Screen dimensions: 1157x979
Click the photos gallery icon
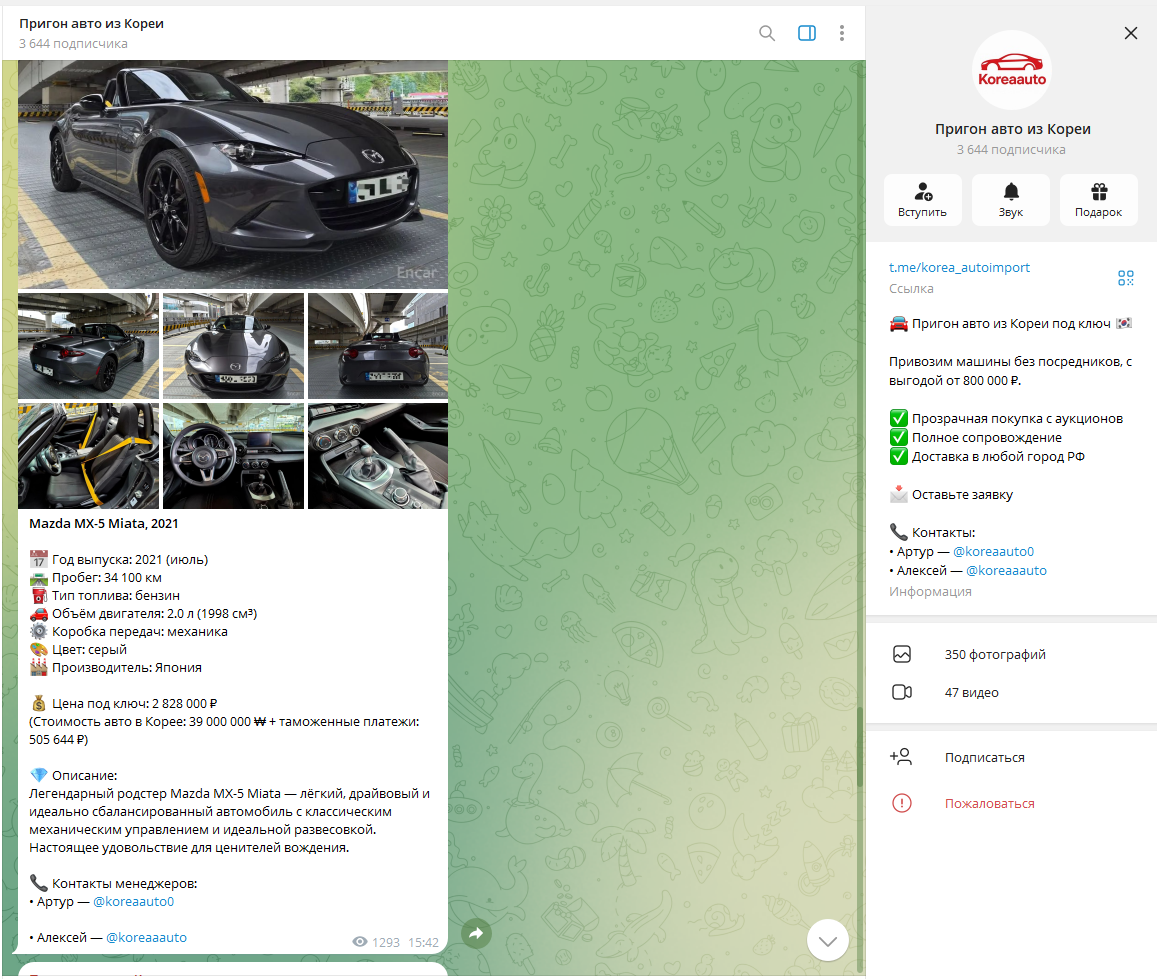point(902,654)
